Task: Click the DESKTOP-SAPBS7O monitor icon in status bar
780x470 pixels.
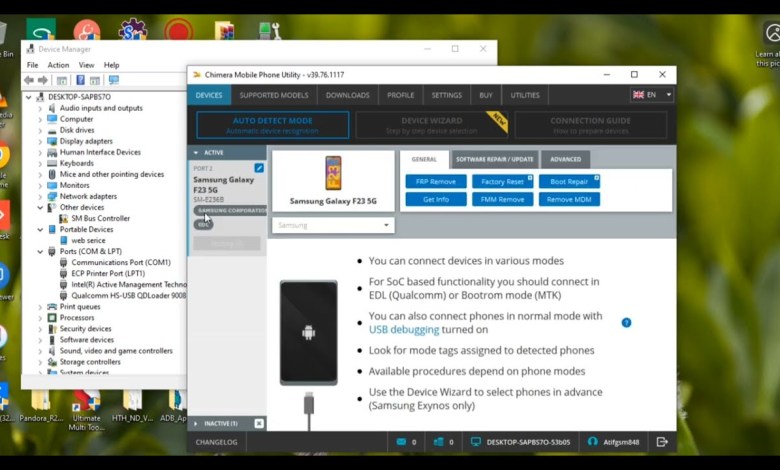Action: click(476, 441)
